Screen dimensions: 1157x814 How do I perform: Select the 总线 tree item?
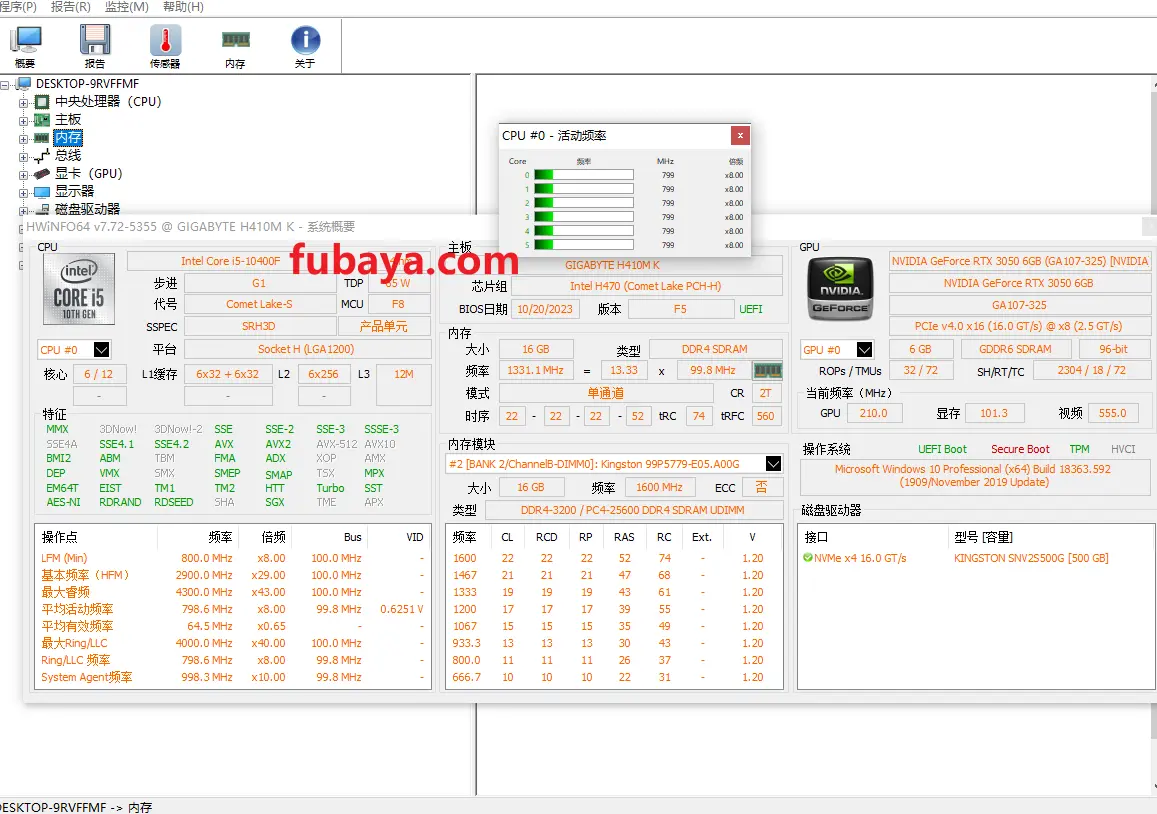[68, 156]
